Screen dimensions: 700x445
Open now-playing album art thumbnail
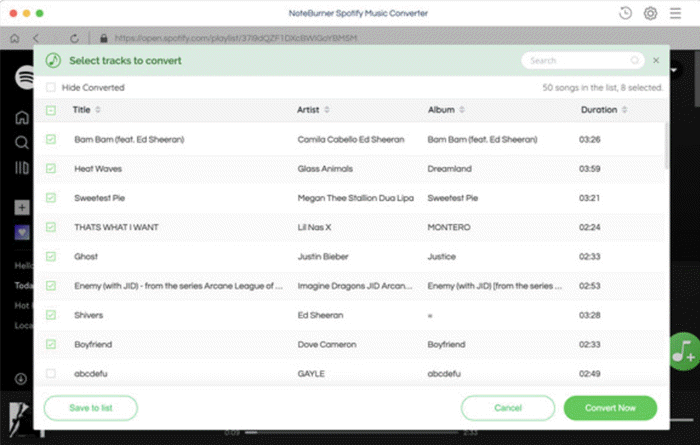point(20,419)
